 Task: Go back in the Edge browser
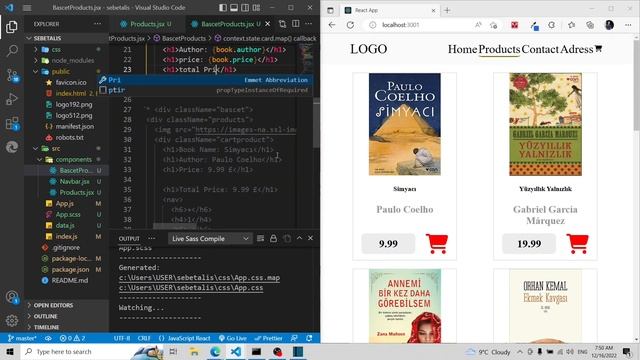click(332, 25)
